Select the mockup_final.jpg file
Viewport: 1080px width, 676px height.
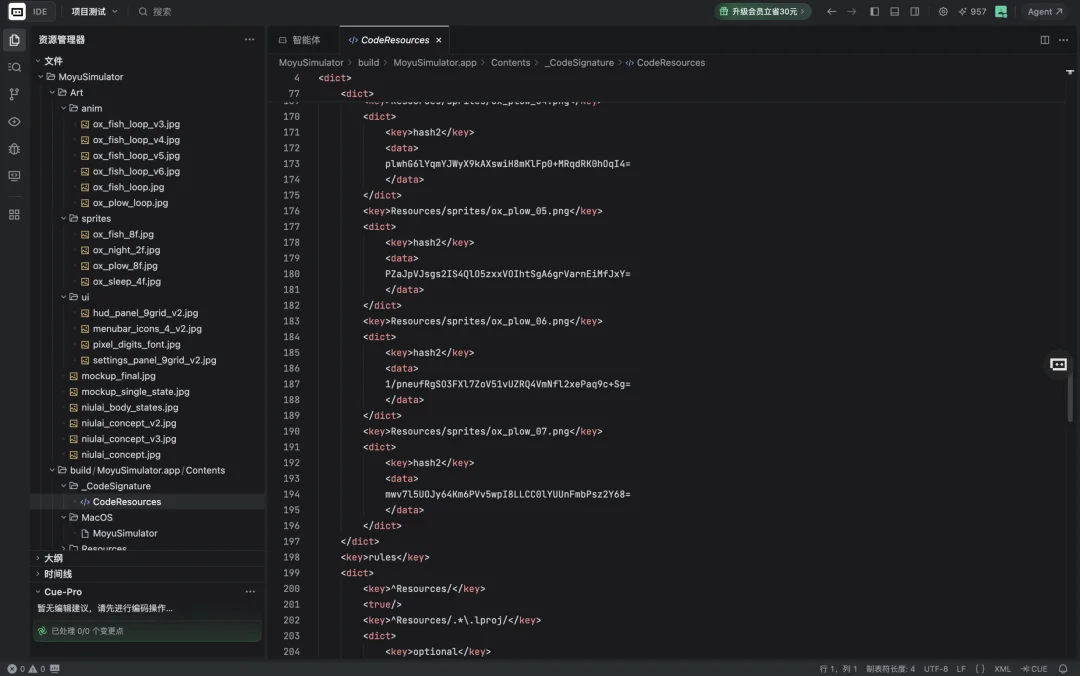[118, 376]
